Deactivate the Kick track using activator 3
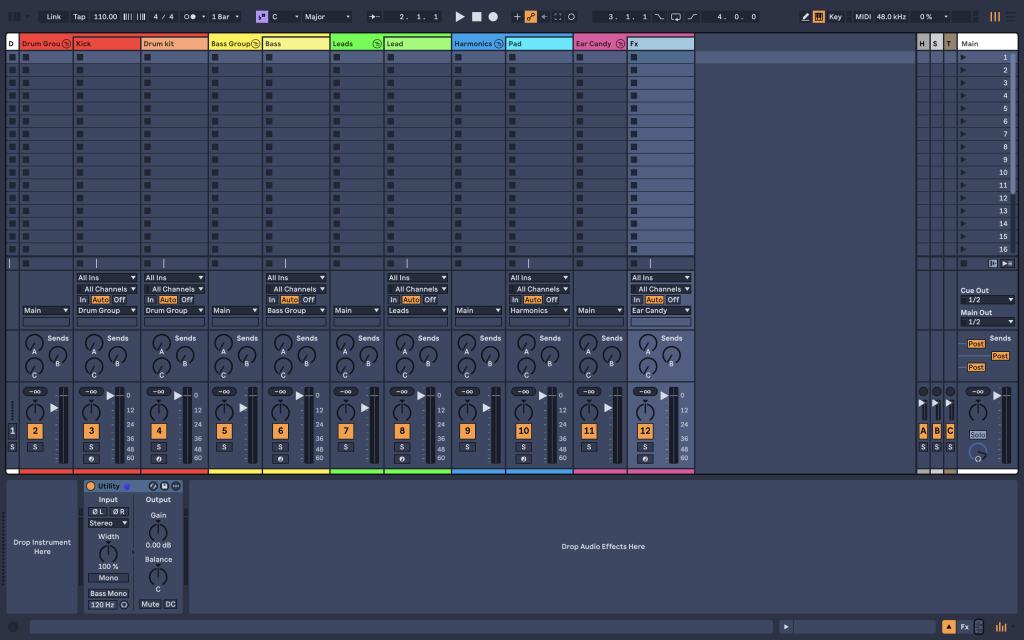 click(91, 431)
